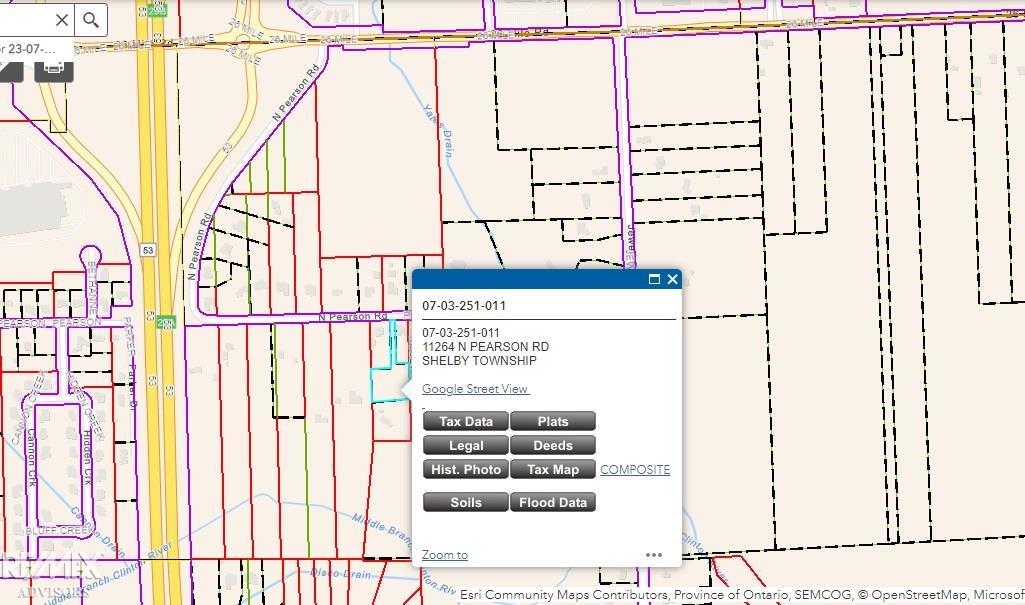
Task: Open the Hist. Photo button
Action: pyautogui.click(x=465, y=469)
